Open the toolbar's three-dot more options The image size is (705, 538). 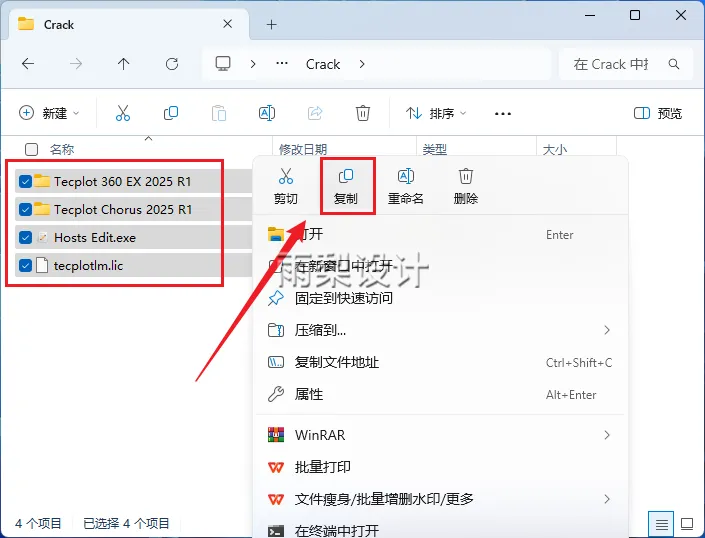[x=503, y=114]
